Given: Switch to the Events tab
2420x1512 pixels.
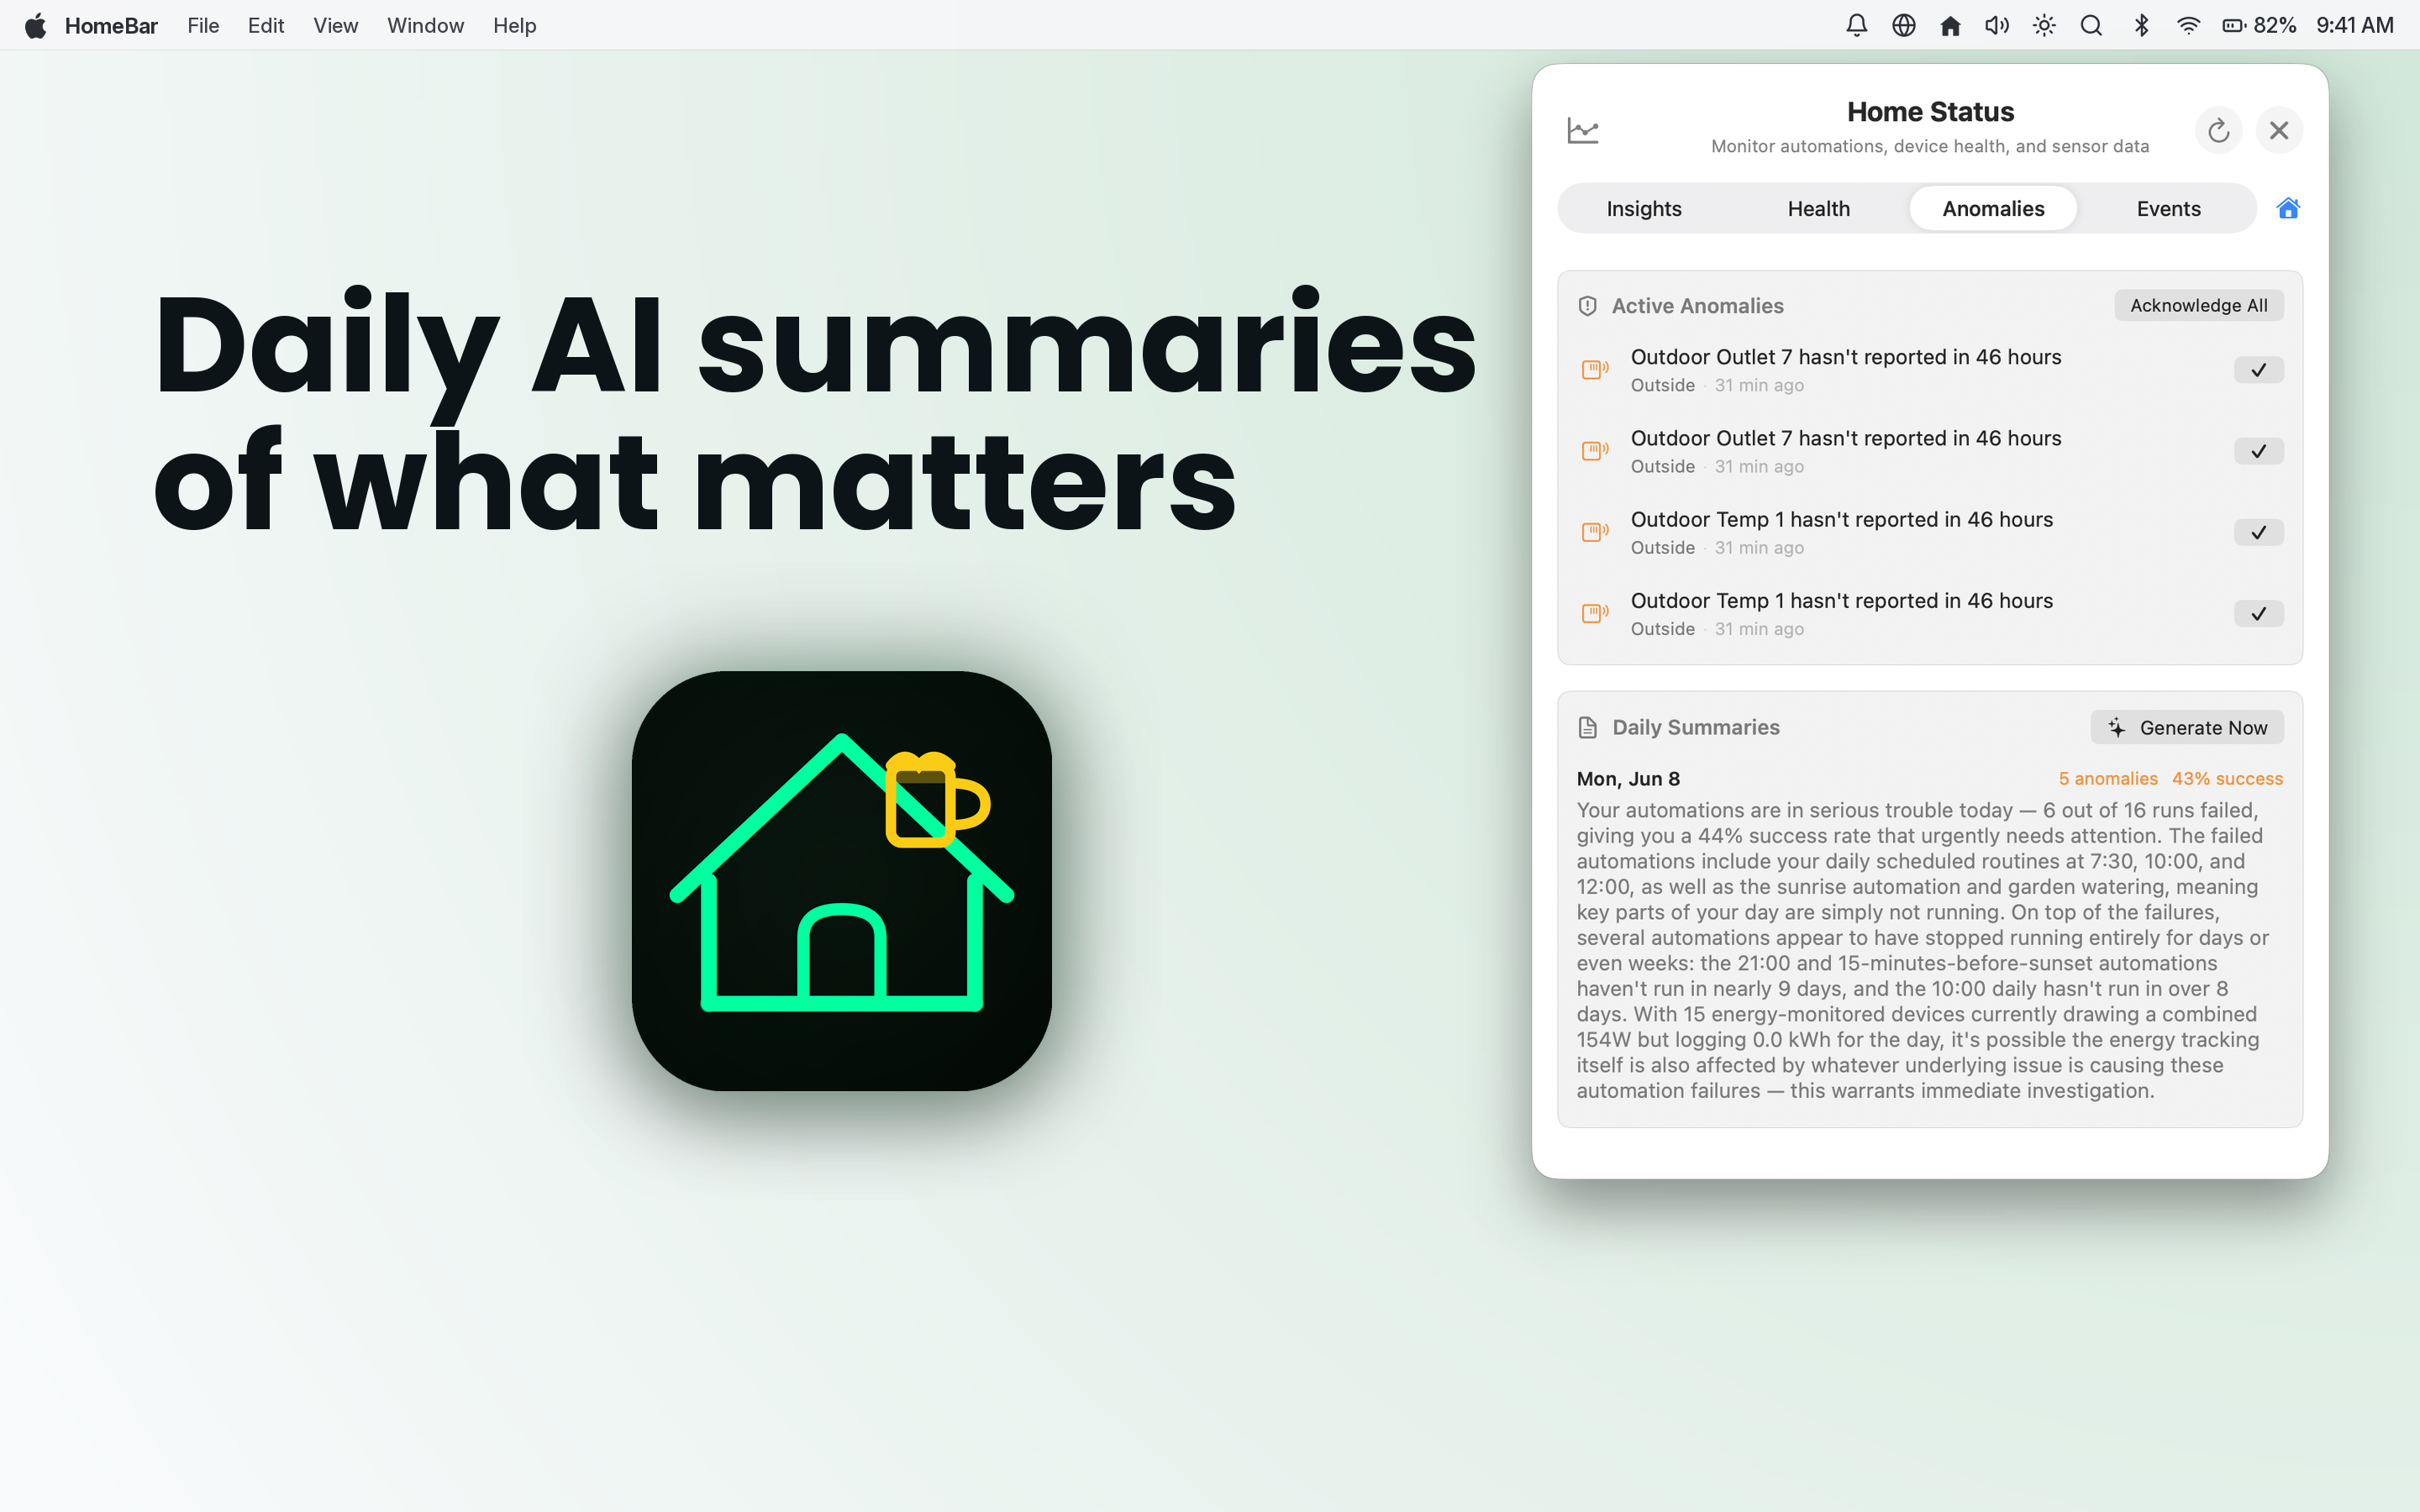Looking at the screenshot, I should point(2168,208).
